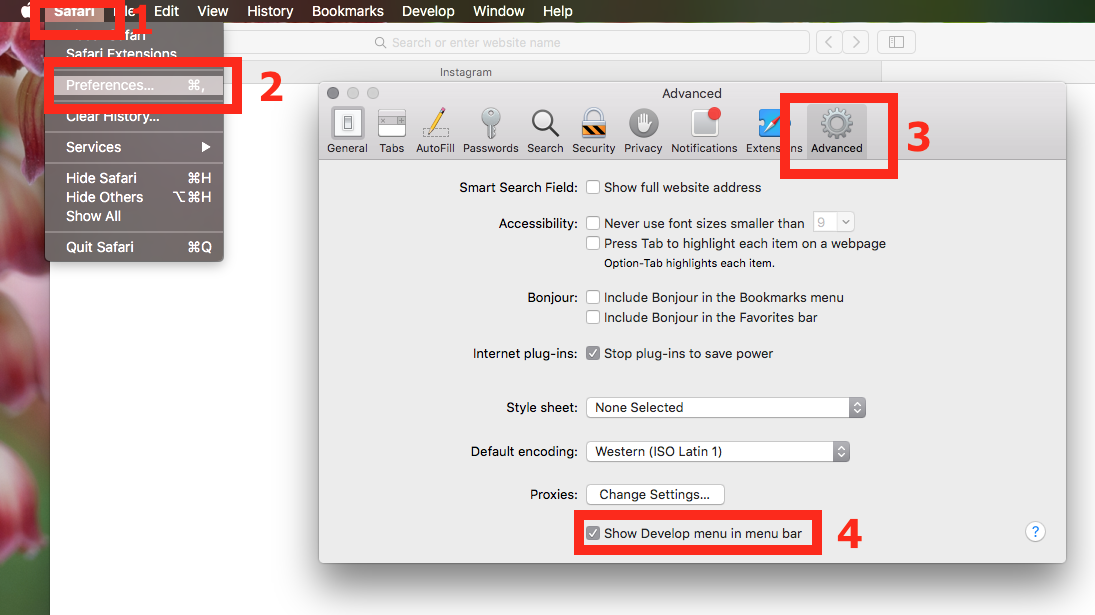Screen dimensions: 1095x615
Task: Click the Proxies Change Settings button
Action: coord(655,494)
